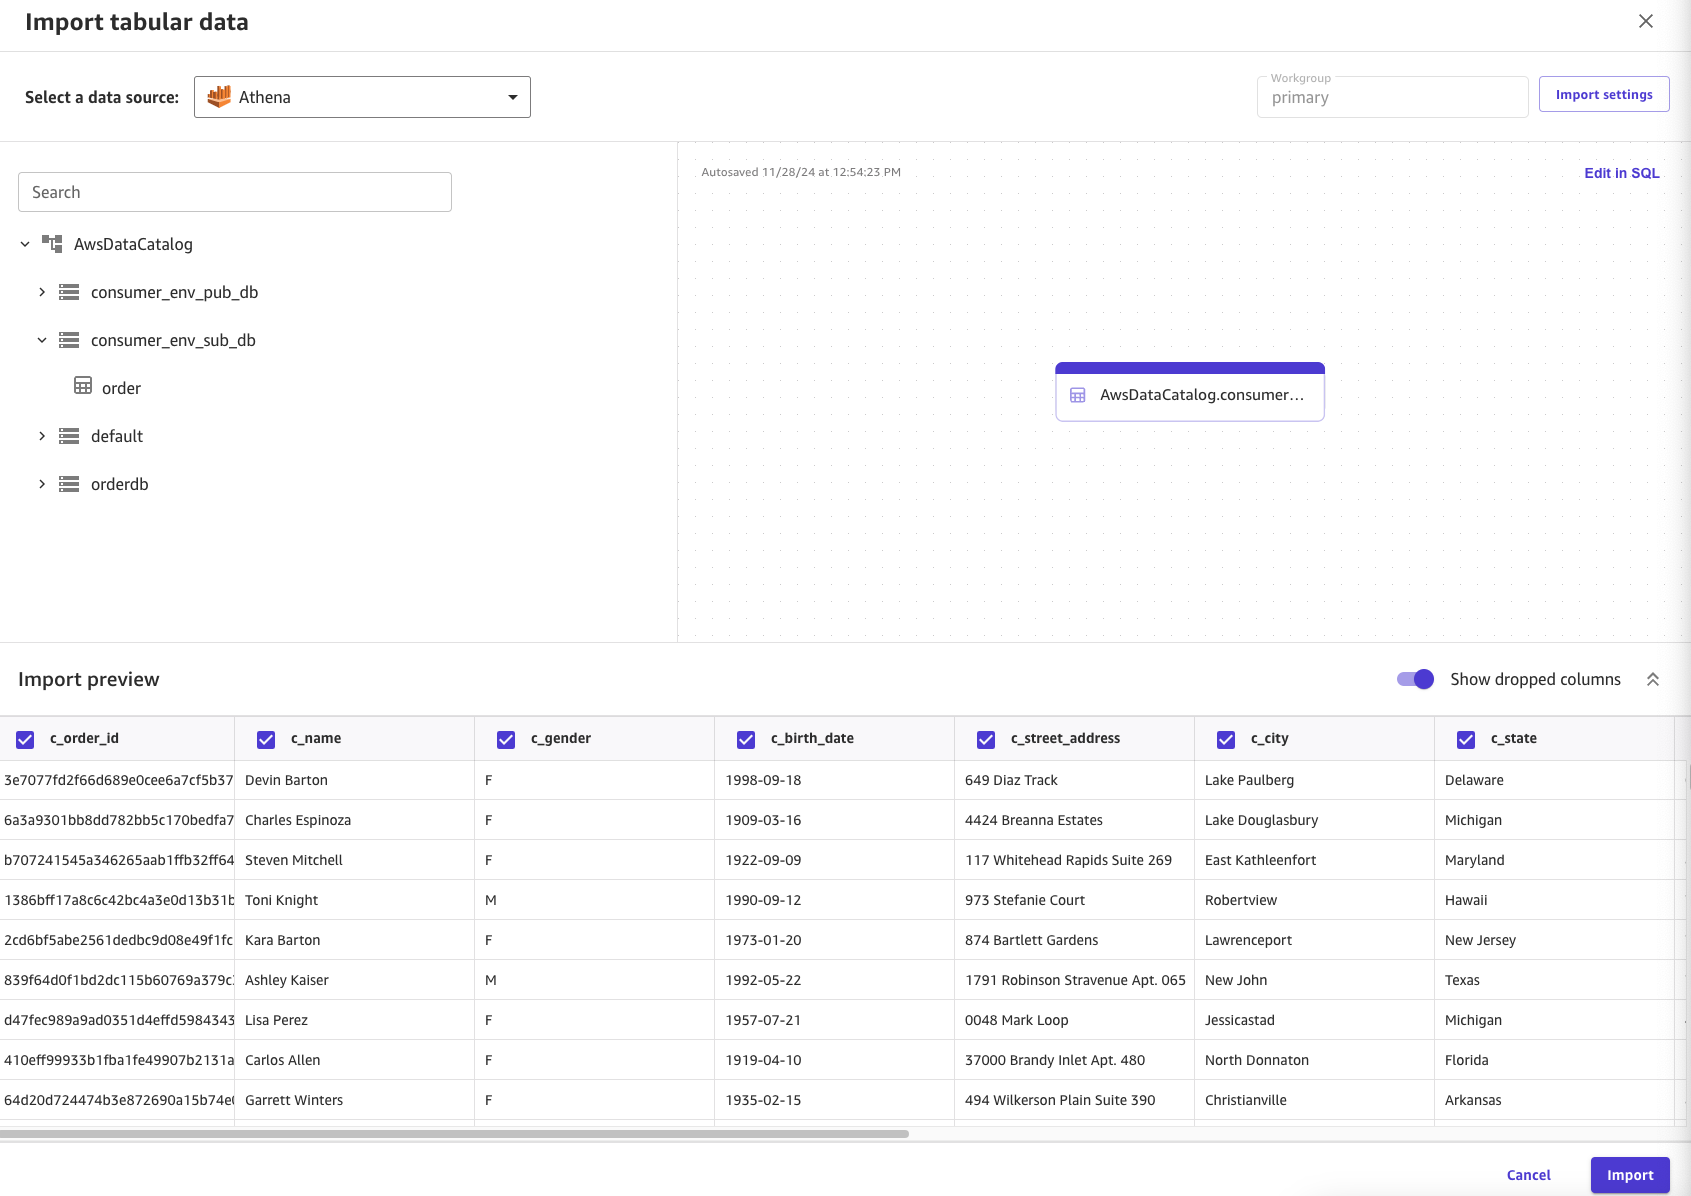Expand the default database

click(42, 436)
